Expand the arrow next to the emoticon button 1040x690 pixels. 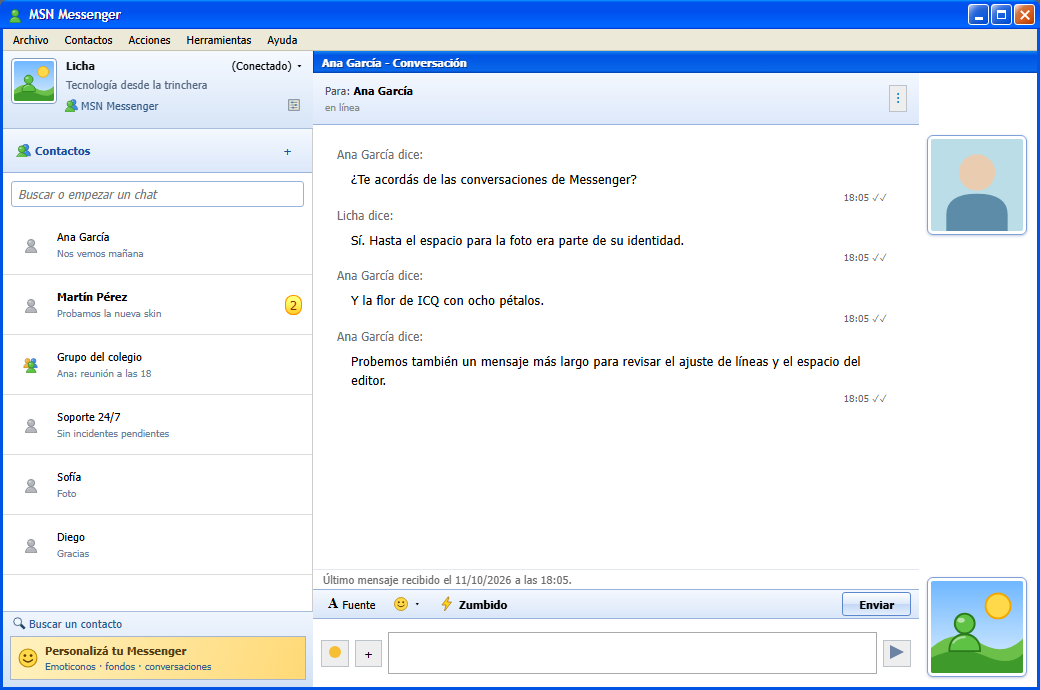(x=417, y=604)
